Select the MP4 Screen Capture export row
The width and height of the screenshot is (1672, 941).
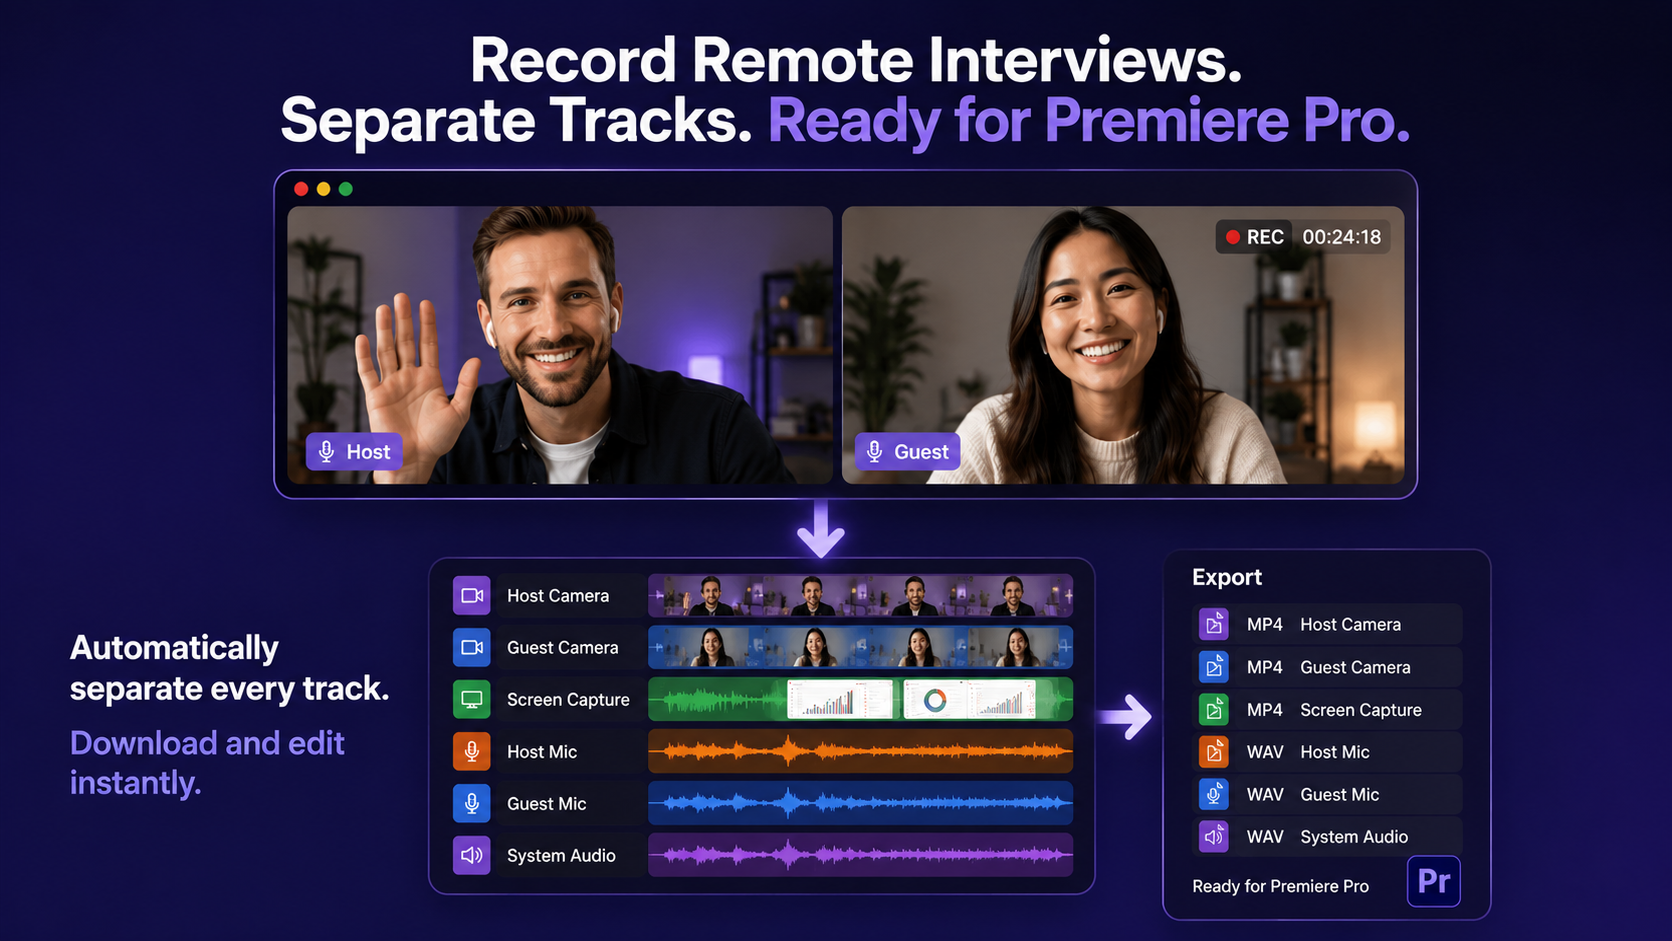point(1327,709)
